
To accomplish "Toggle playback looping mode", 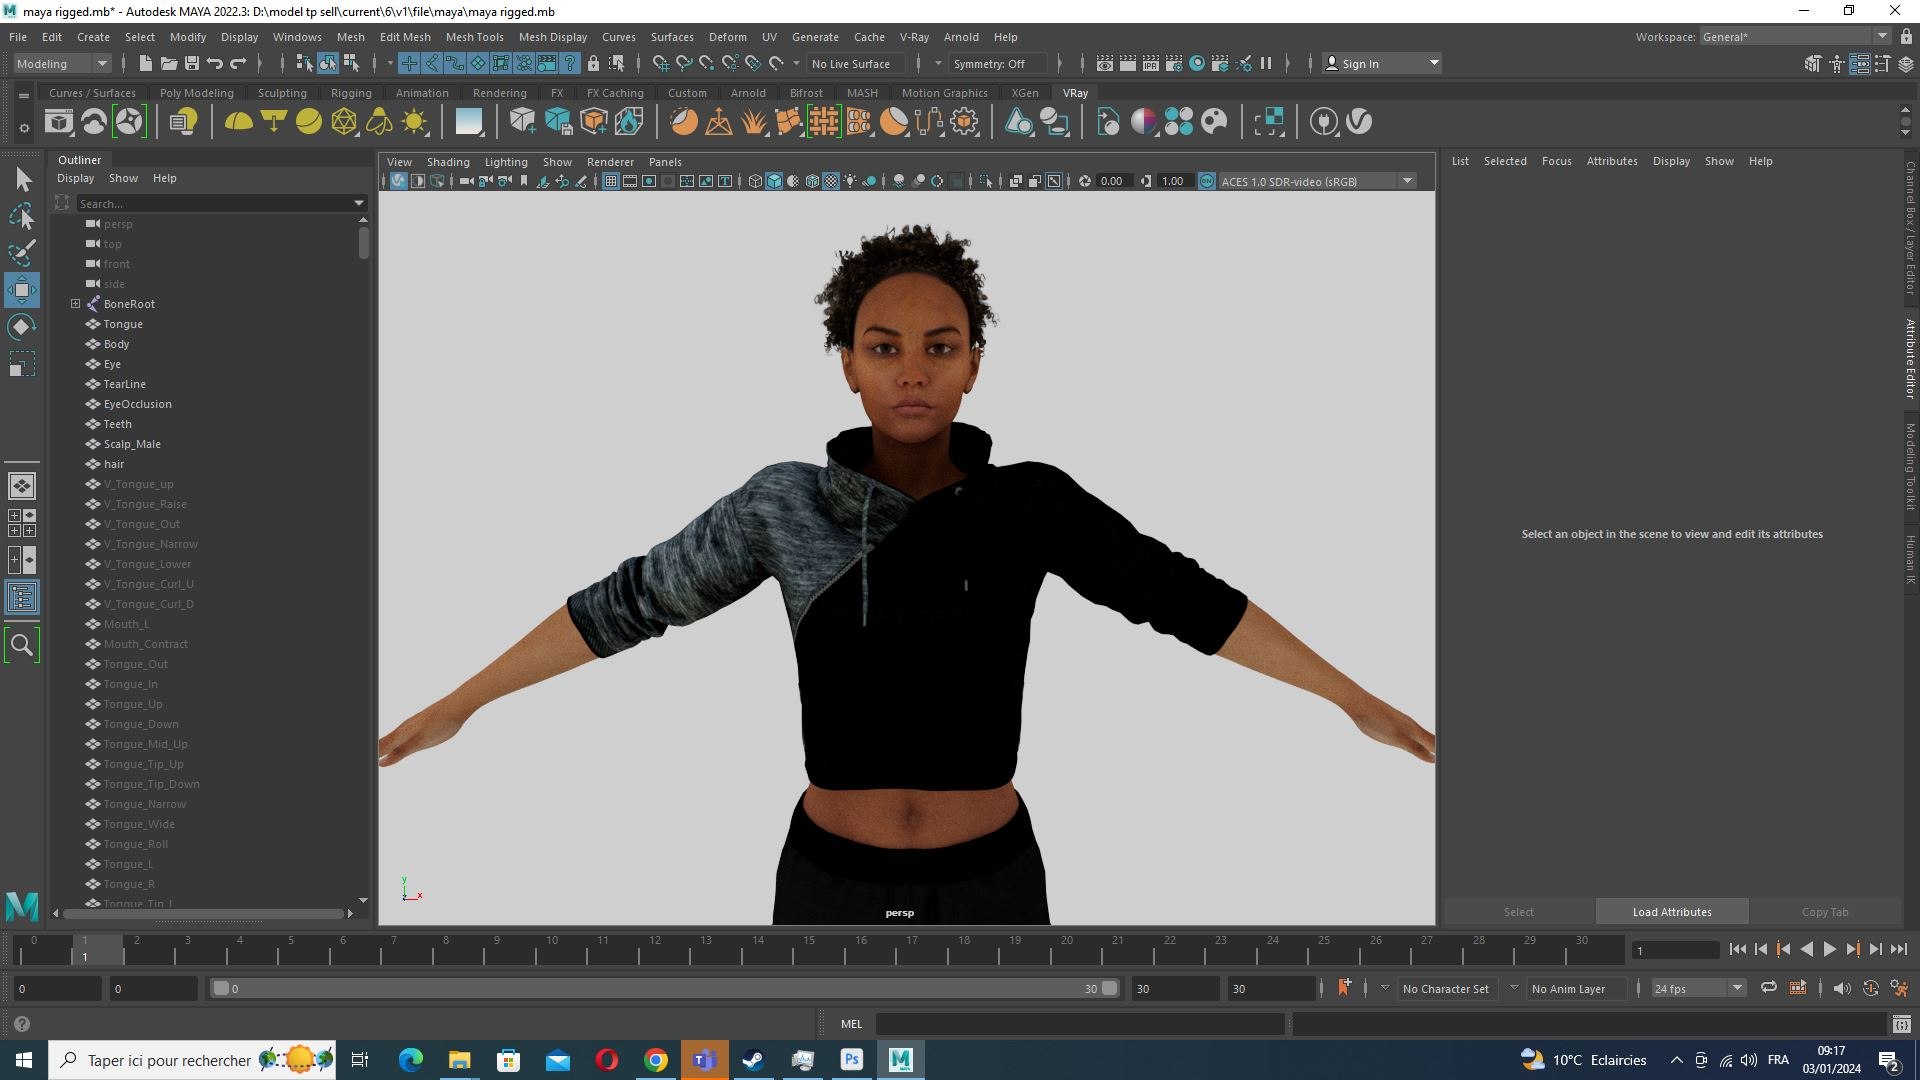I will coord(1769,988).
